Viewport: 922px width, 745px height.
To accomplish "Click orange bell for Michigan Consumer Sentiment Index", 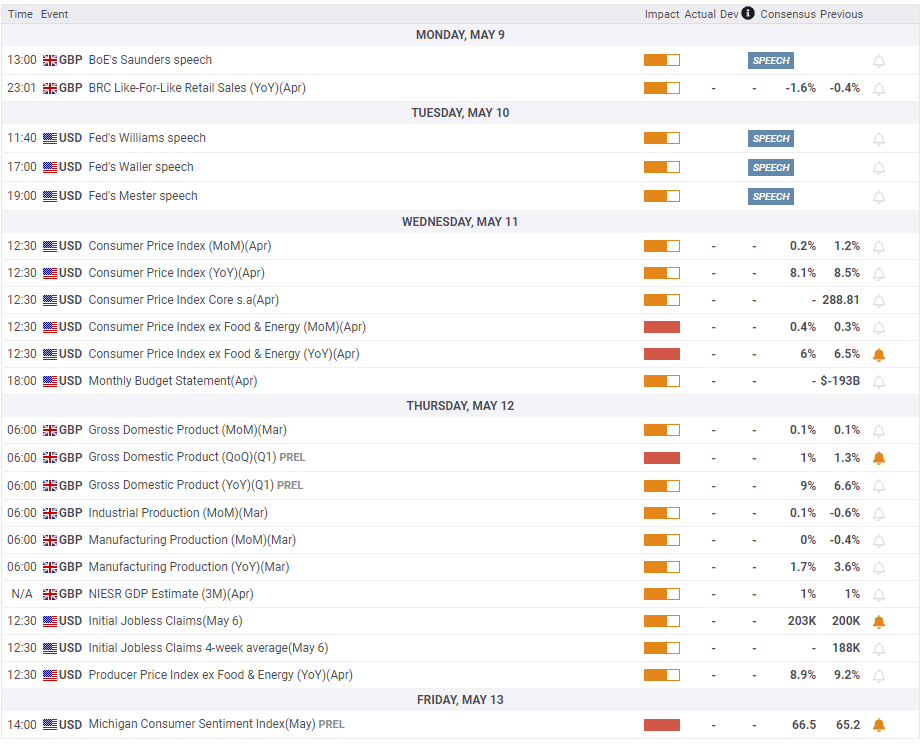I will point(878,725).
